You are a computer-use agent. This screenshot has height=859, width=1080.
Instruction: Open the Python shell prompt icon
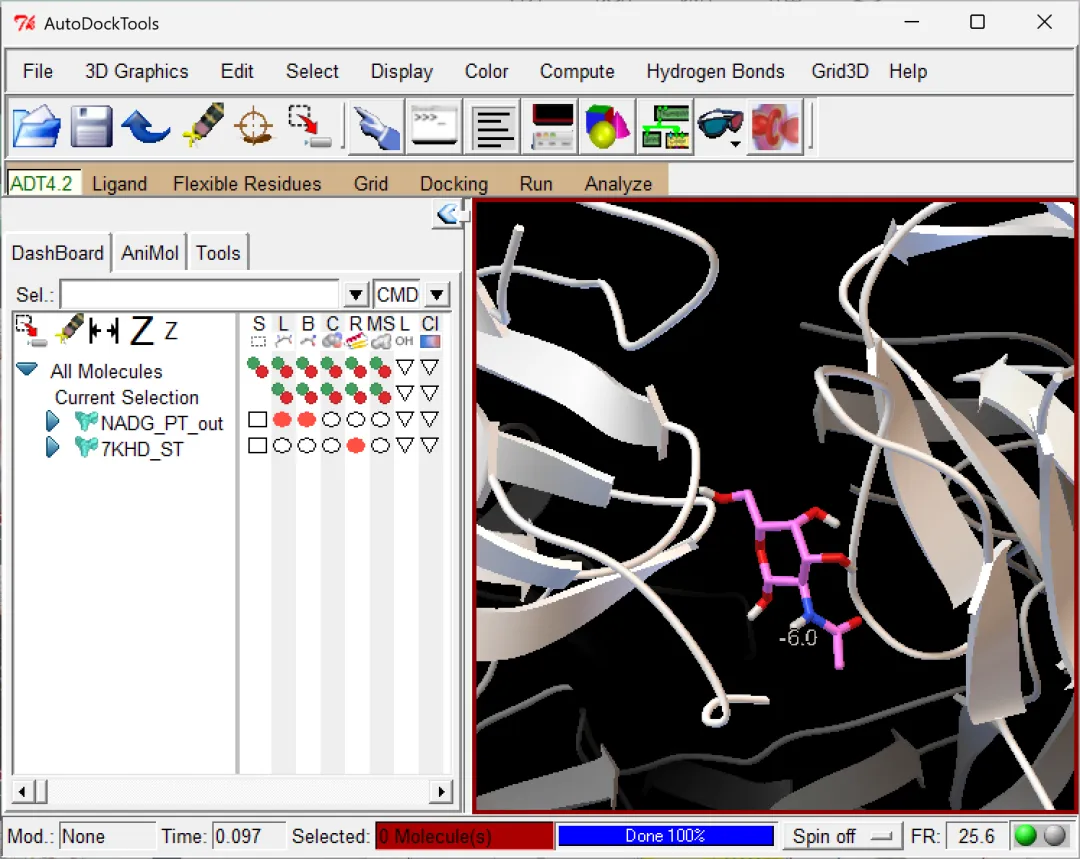(433, 125)
